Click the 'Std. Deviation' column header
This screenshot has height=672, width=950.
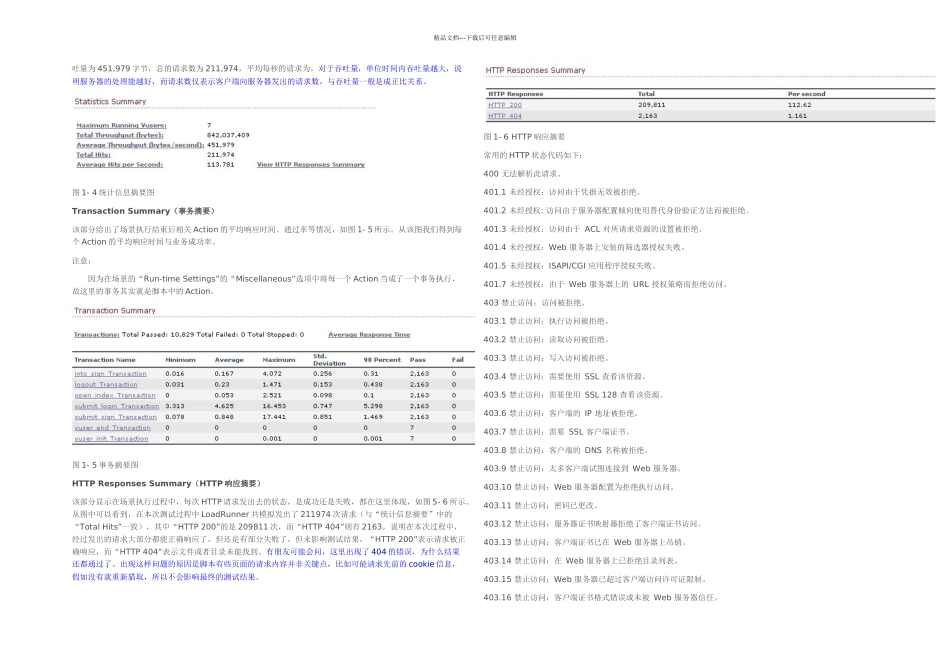330,360
